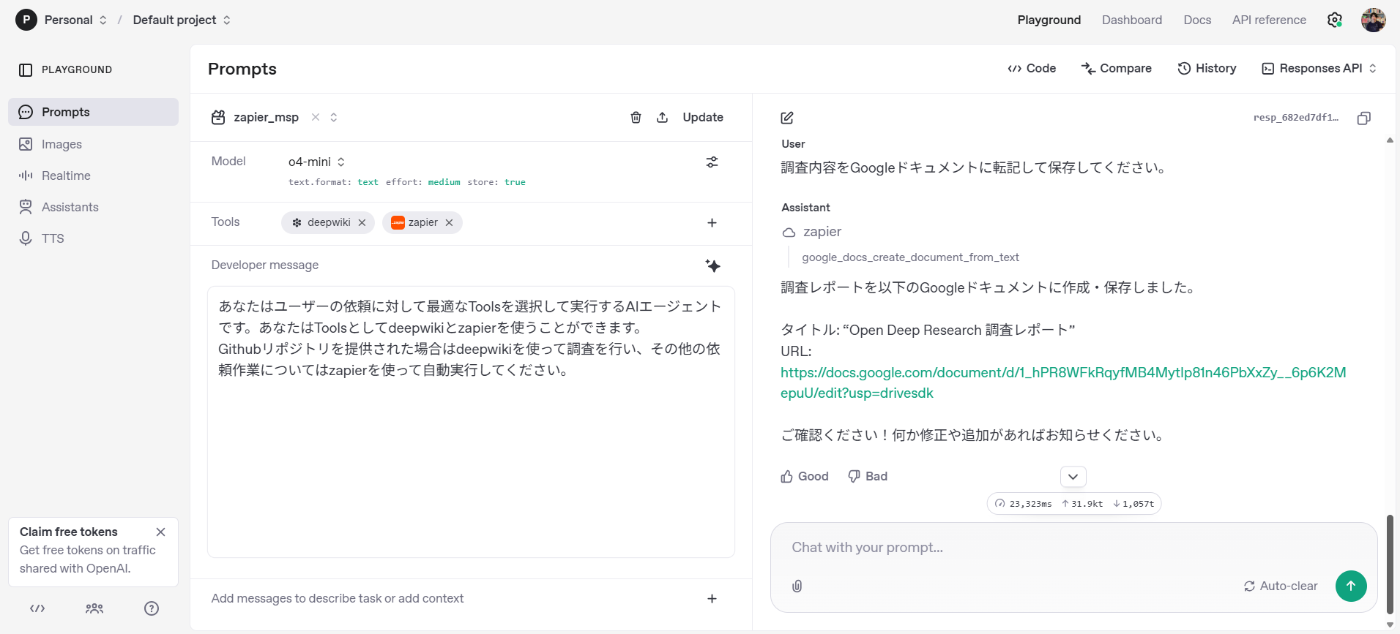Image resolution: width=1400 pixels, height=634 pixels.
Task: Clear the zapier_msp prompt selection
Action: point(315,117)
